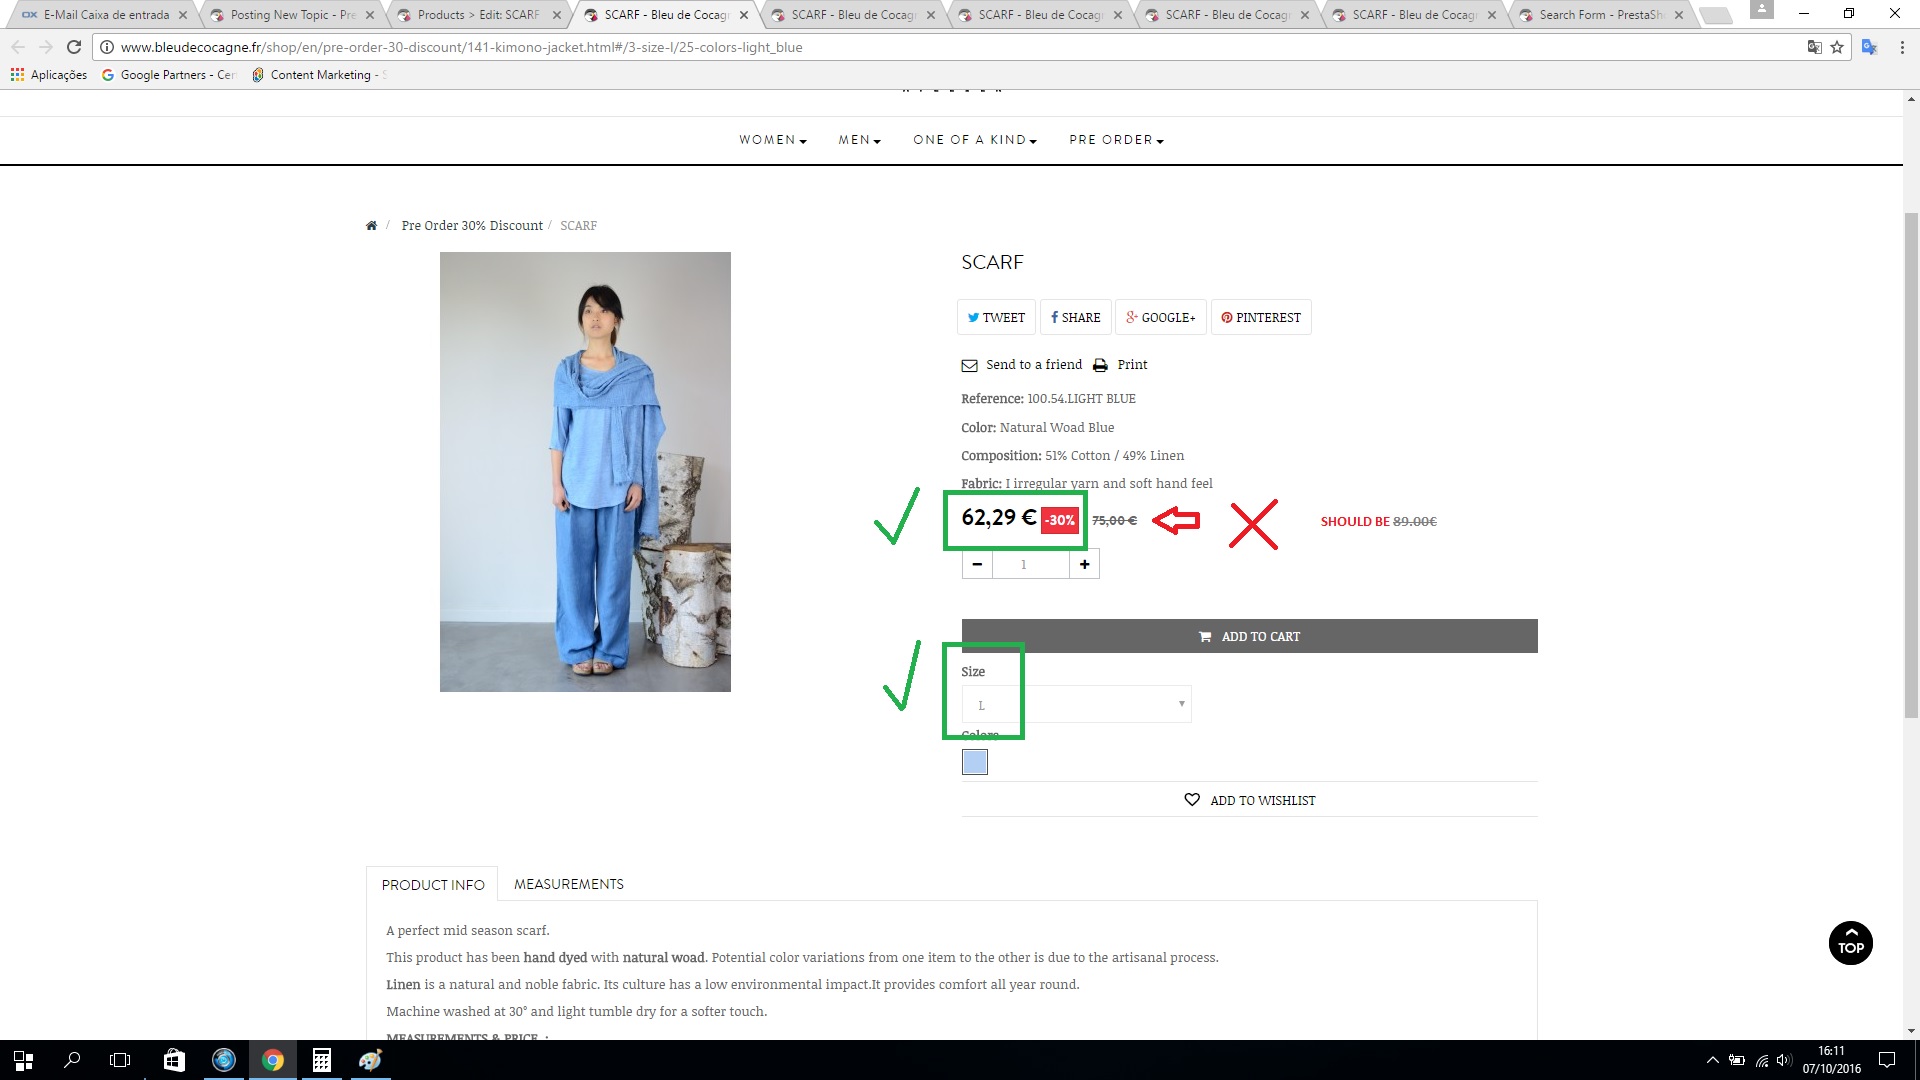Open the Size dropdown
Viewport: 1920px width, 1080px height.
tap(1076, 704)
